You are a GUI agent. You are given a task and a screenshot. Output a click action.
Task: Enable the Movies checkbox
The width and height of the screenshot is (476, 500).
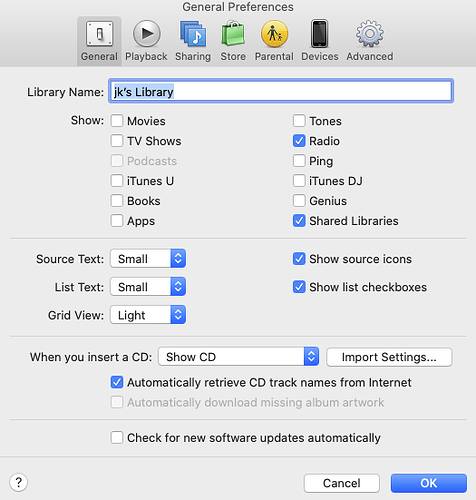click(117, 121)
